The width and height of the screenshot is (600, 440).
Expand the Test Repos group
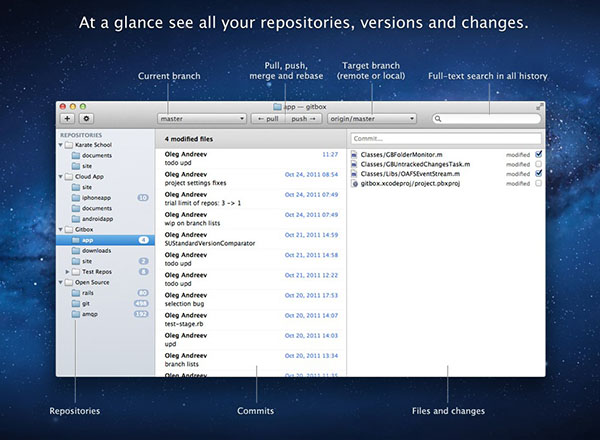pos(68,271)
